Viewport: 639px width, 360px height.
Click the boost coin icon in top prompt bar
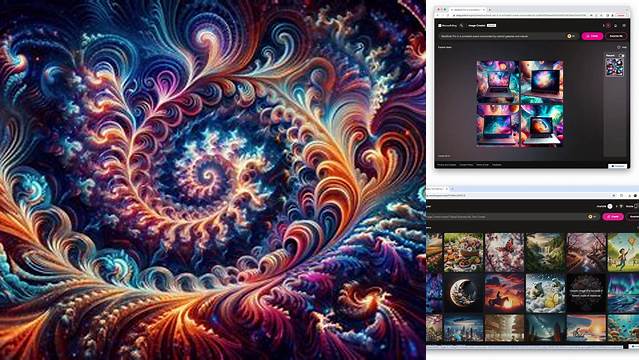click(x=569, y=36)
